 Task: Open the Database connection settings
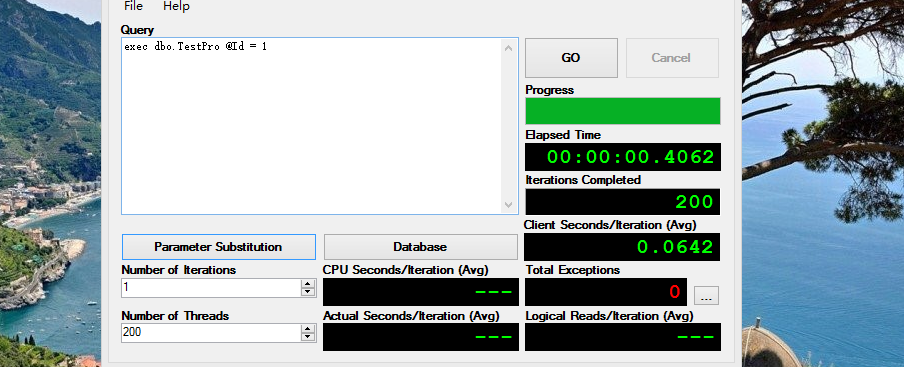420,247
